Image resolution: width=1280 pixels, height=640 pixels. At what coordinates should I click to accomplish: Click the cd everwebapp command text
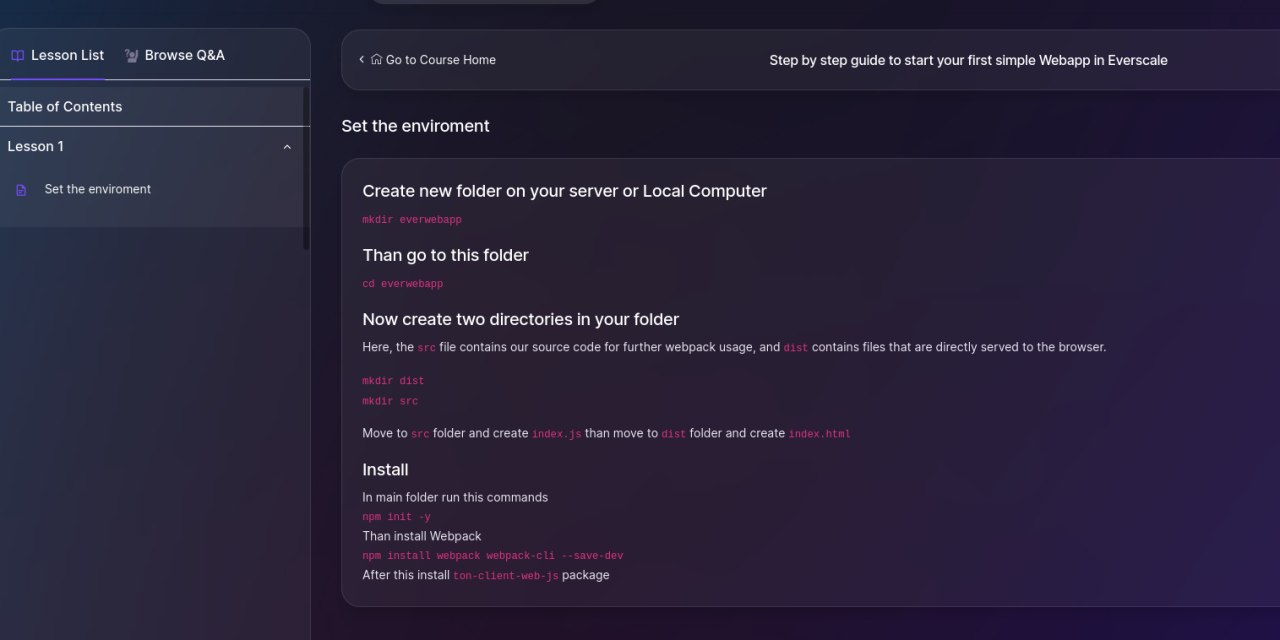(x=402, y=284)
